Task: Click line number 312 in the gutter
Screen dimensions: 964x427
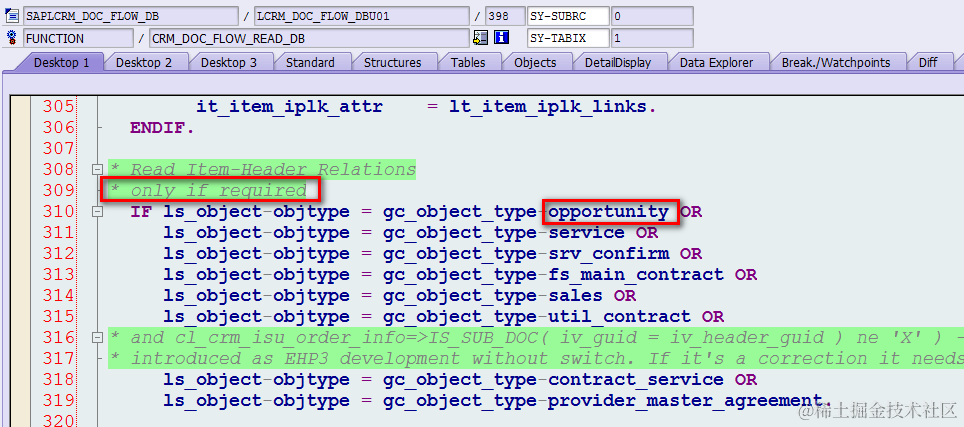Action: pyautogui.click(x=59, y=254)
